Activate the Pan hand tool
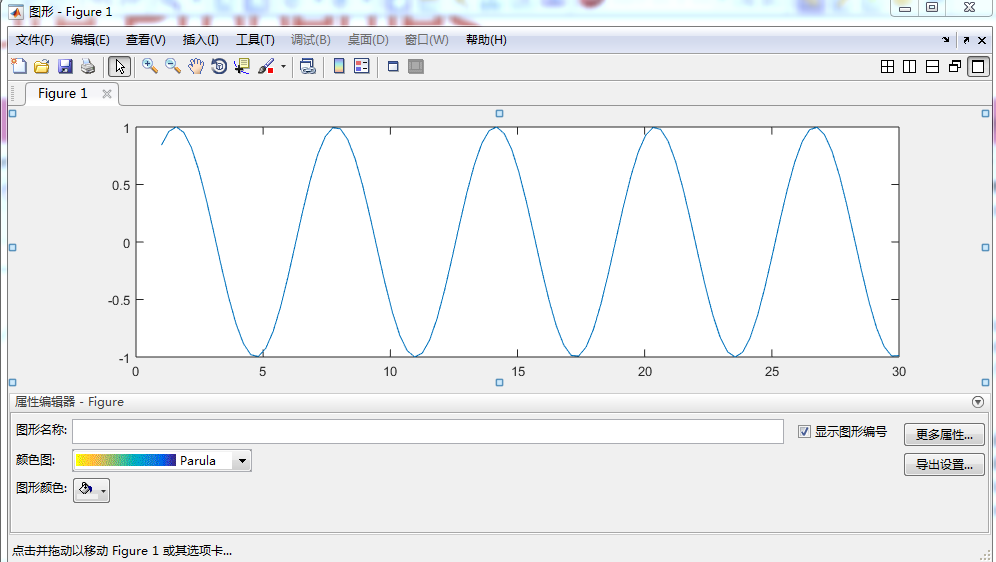 coord(196,67)
